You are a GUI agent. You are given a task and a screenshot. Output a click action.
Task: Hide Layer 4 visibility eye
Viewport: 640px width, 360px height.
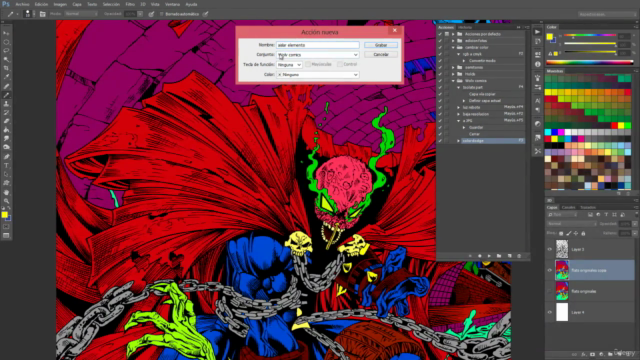pyautogui.click(x=549, y=312)
